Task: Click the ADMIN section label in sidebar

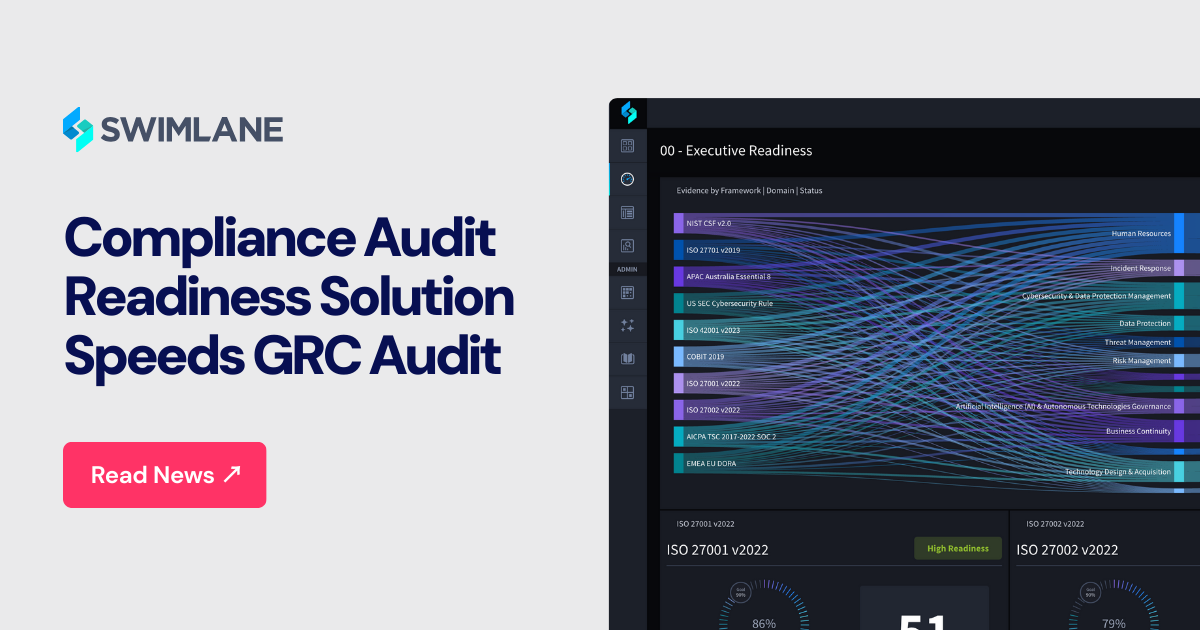Action: [627, 270]
